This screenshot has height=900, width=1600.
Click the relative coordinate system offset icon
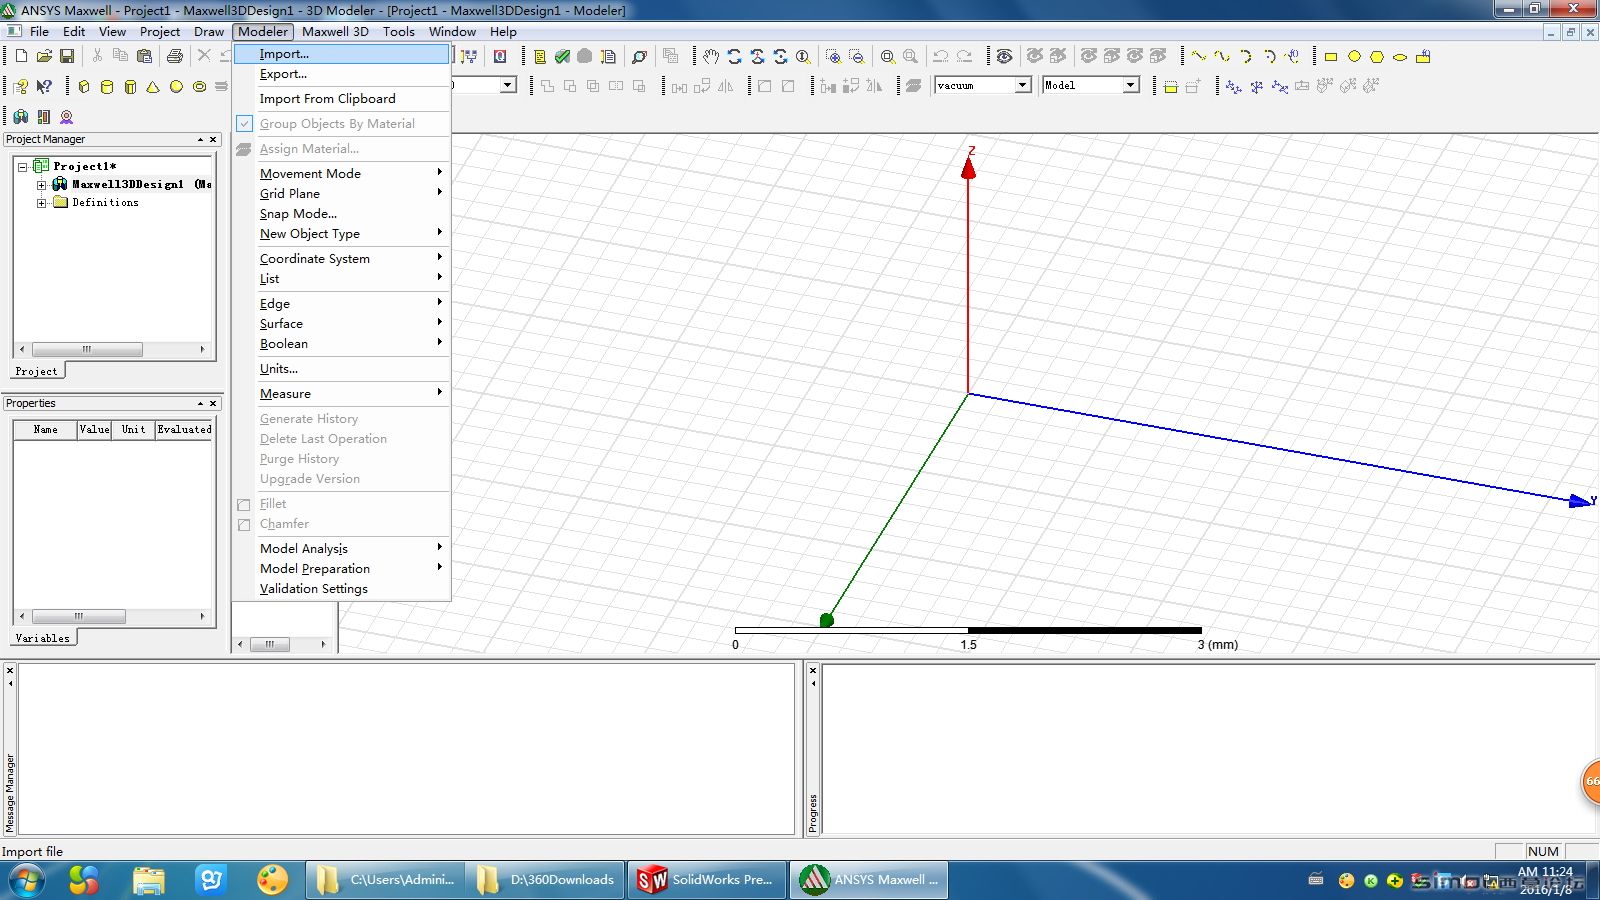click(1234, 87)
